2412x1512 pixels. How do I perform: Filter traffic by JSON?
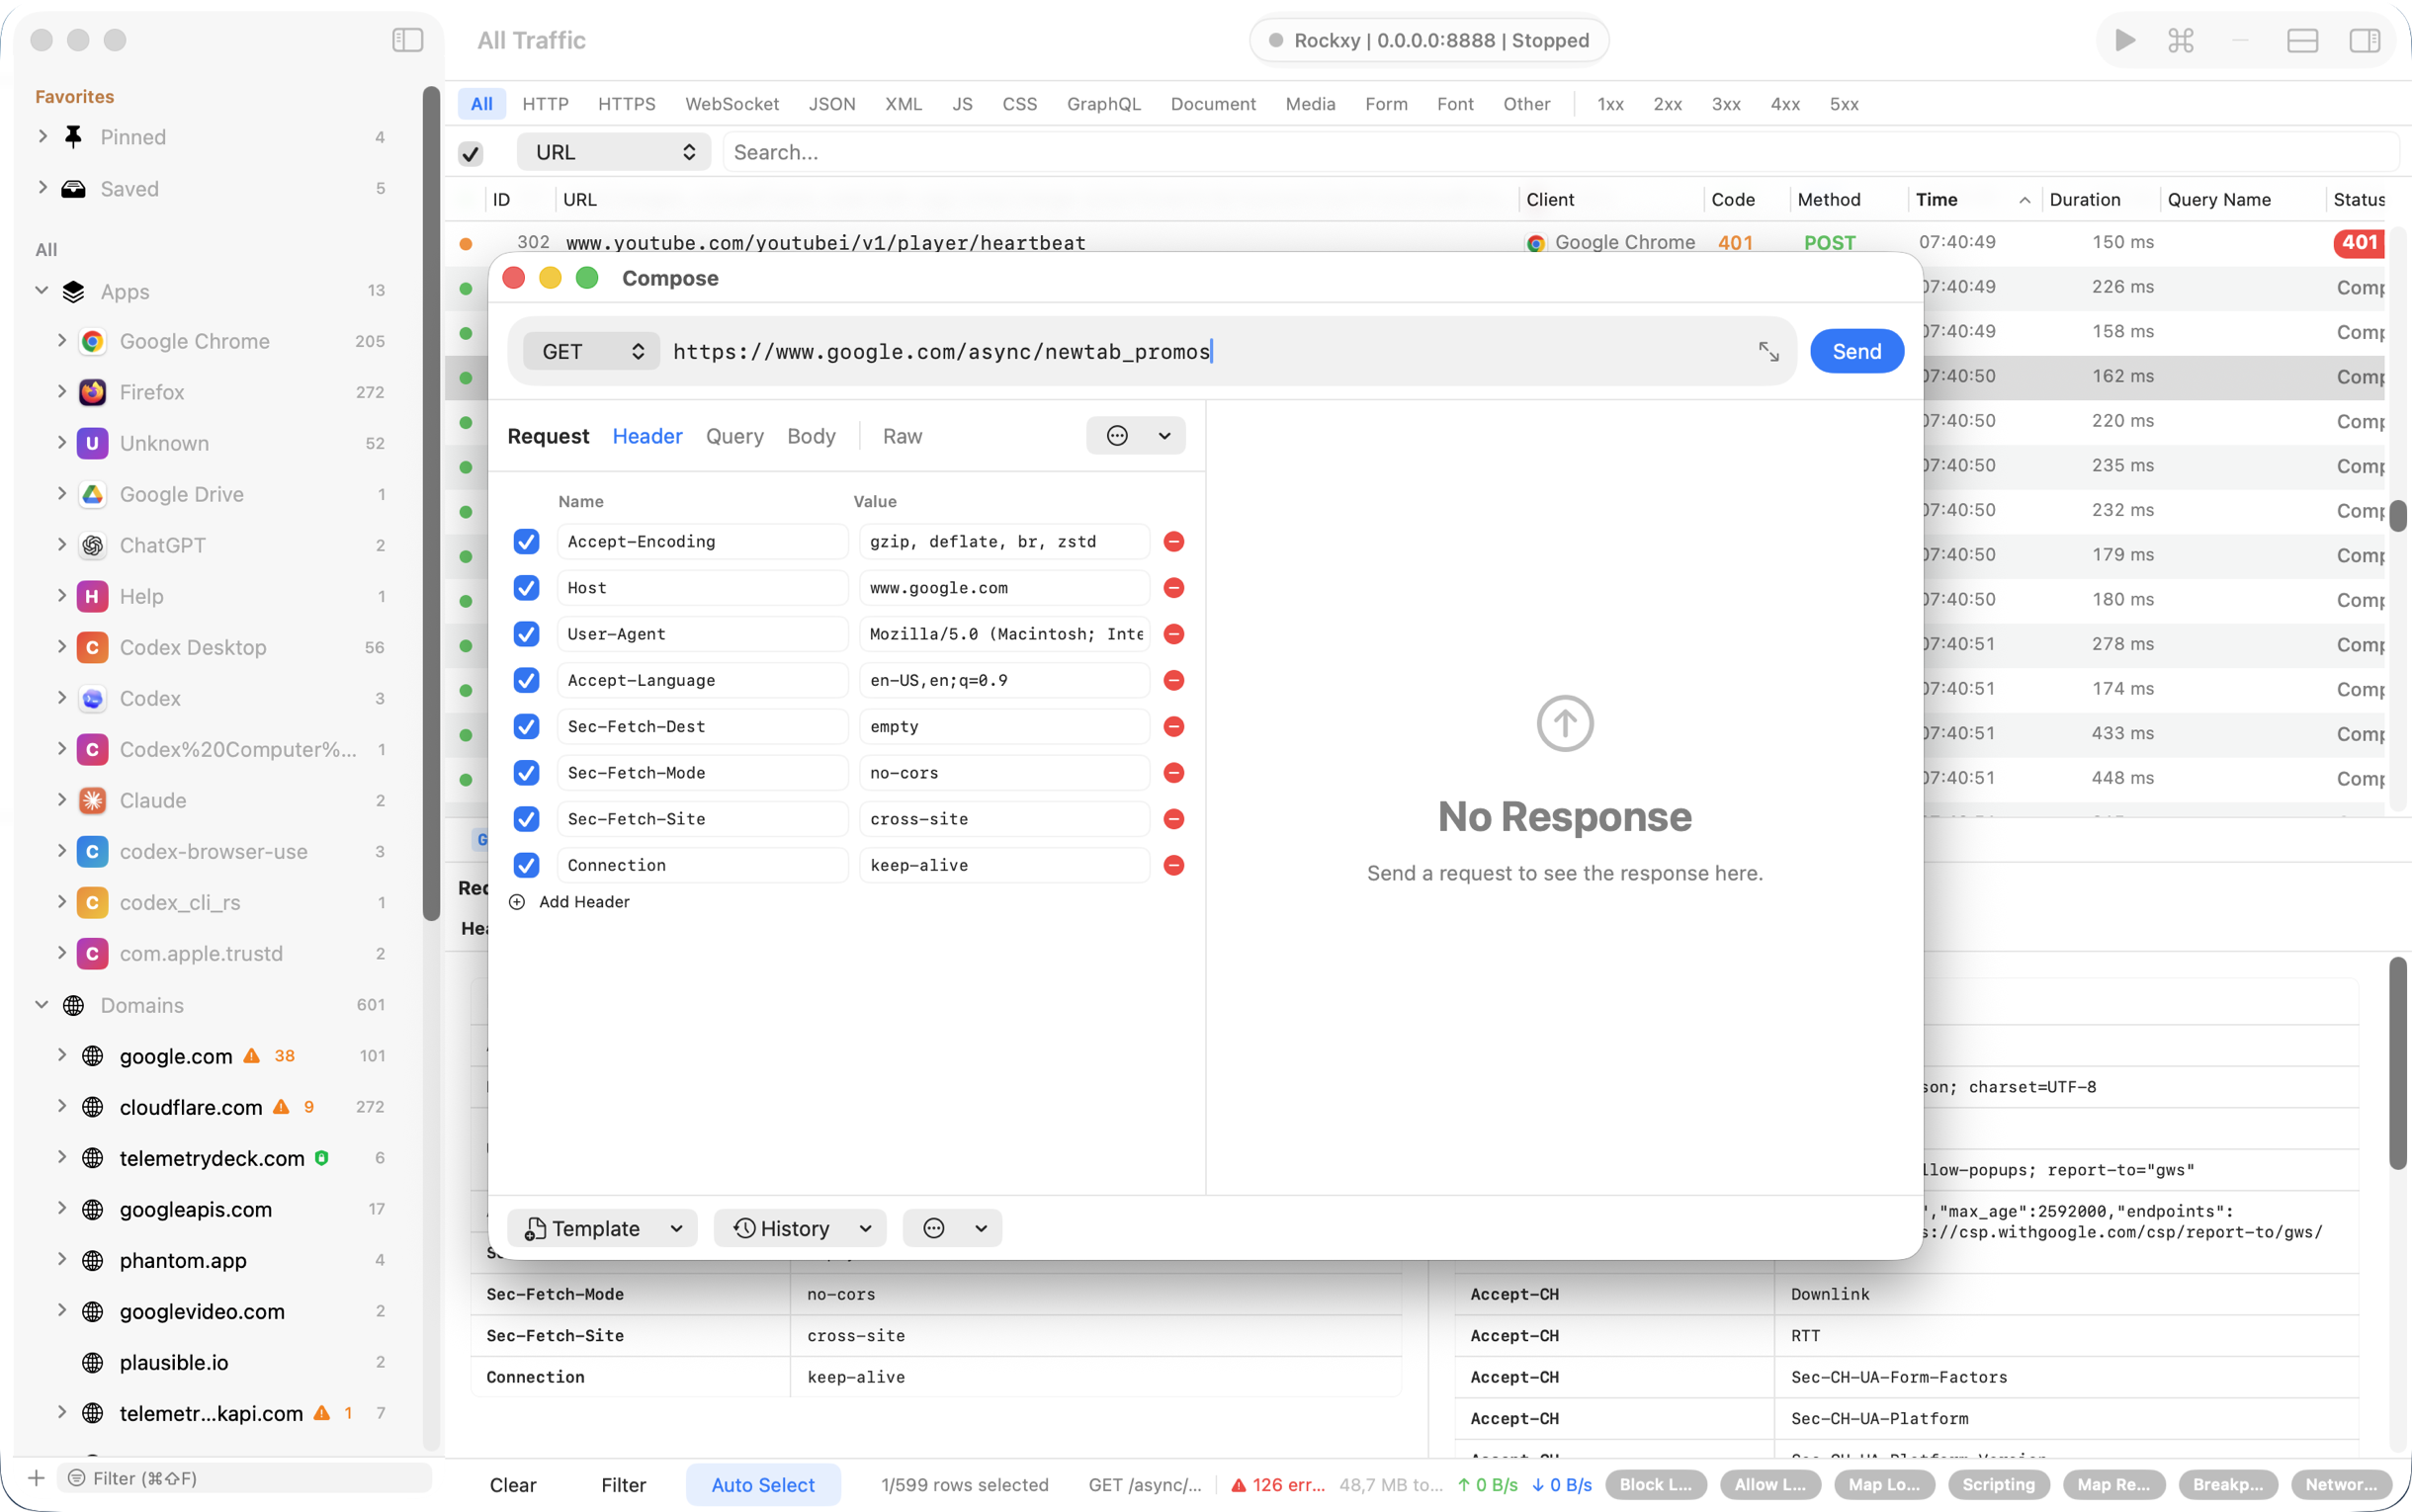[x=832, y=104]
